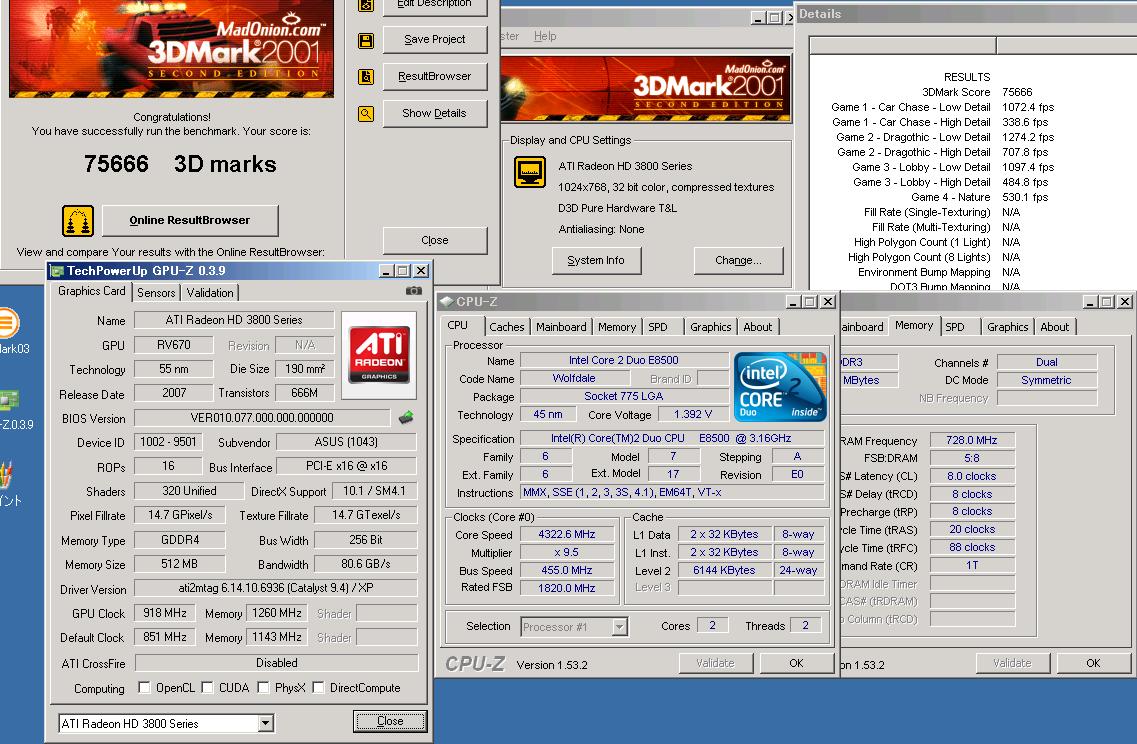
Task: Open the Mainboard tab in front CPU-Z
Action: [x=561, y=327]
